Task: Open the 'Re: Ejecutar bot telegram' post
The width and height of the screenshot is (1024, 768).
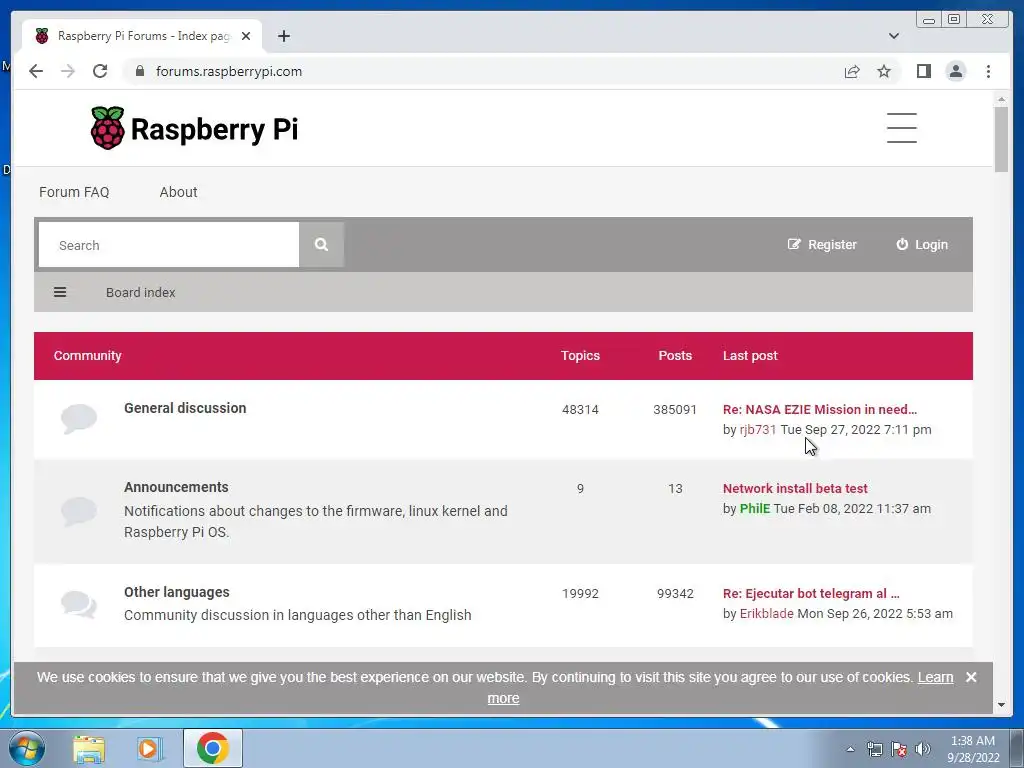Action: coord(810,594)
